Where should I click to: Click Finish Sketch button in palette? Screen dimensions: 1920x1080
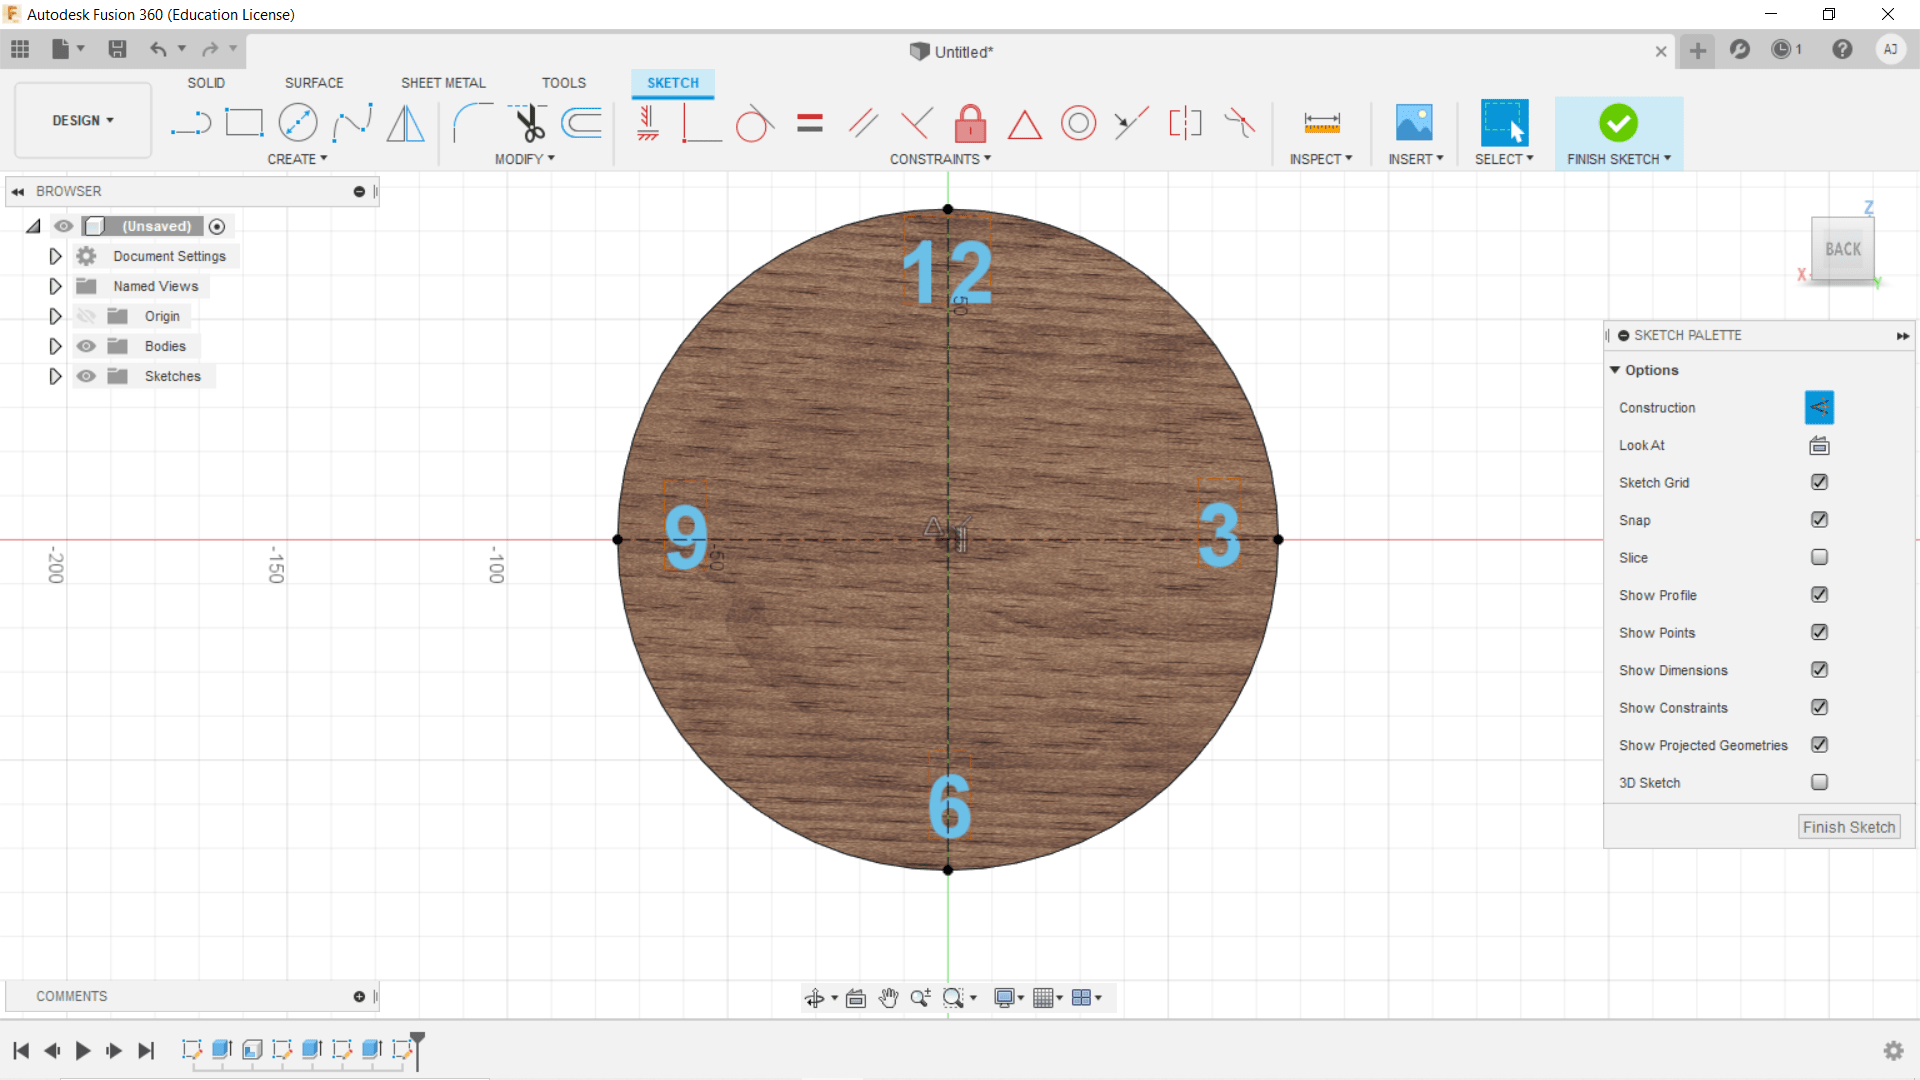click(x=1848, y=827)
